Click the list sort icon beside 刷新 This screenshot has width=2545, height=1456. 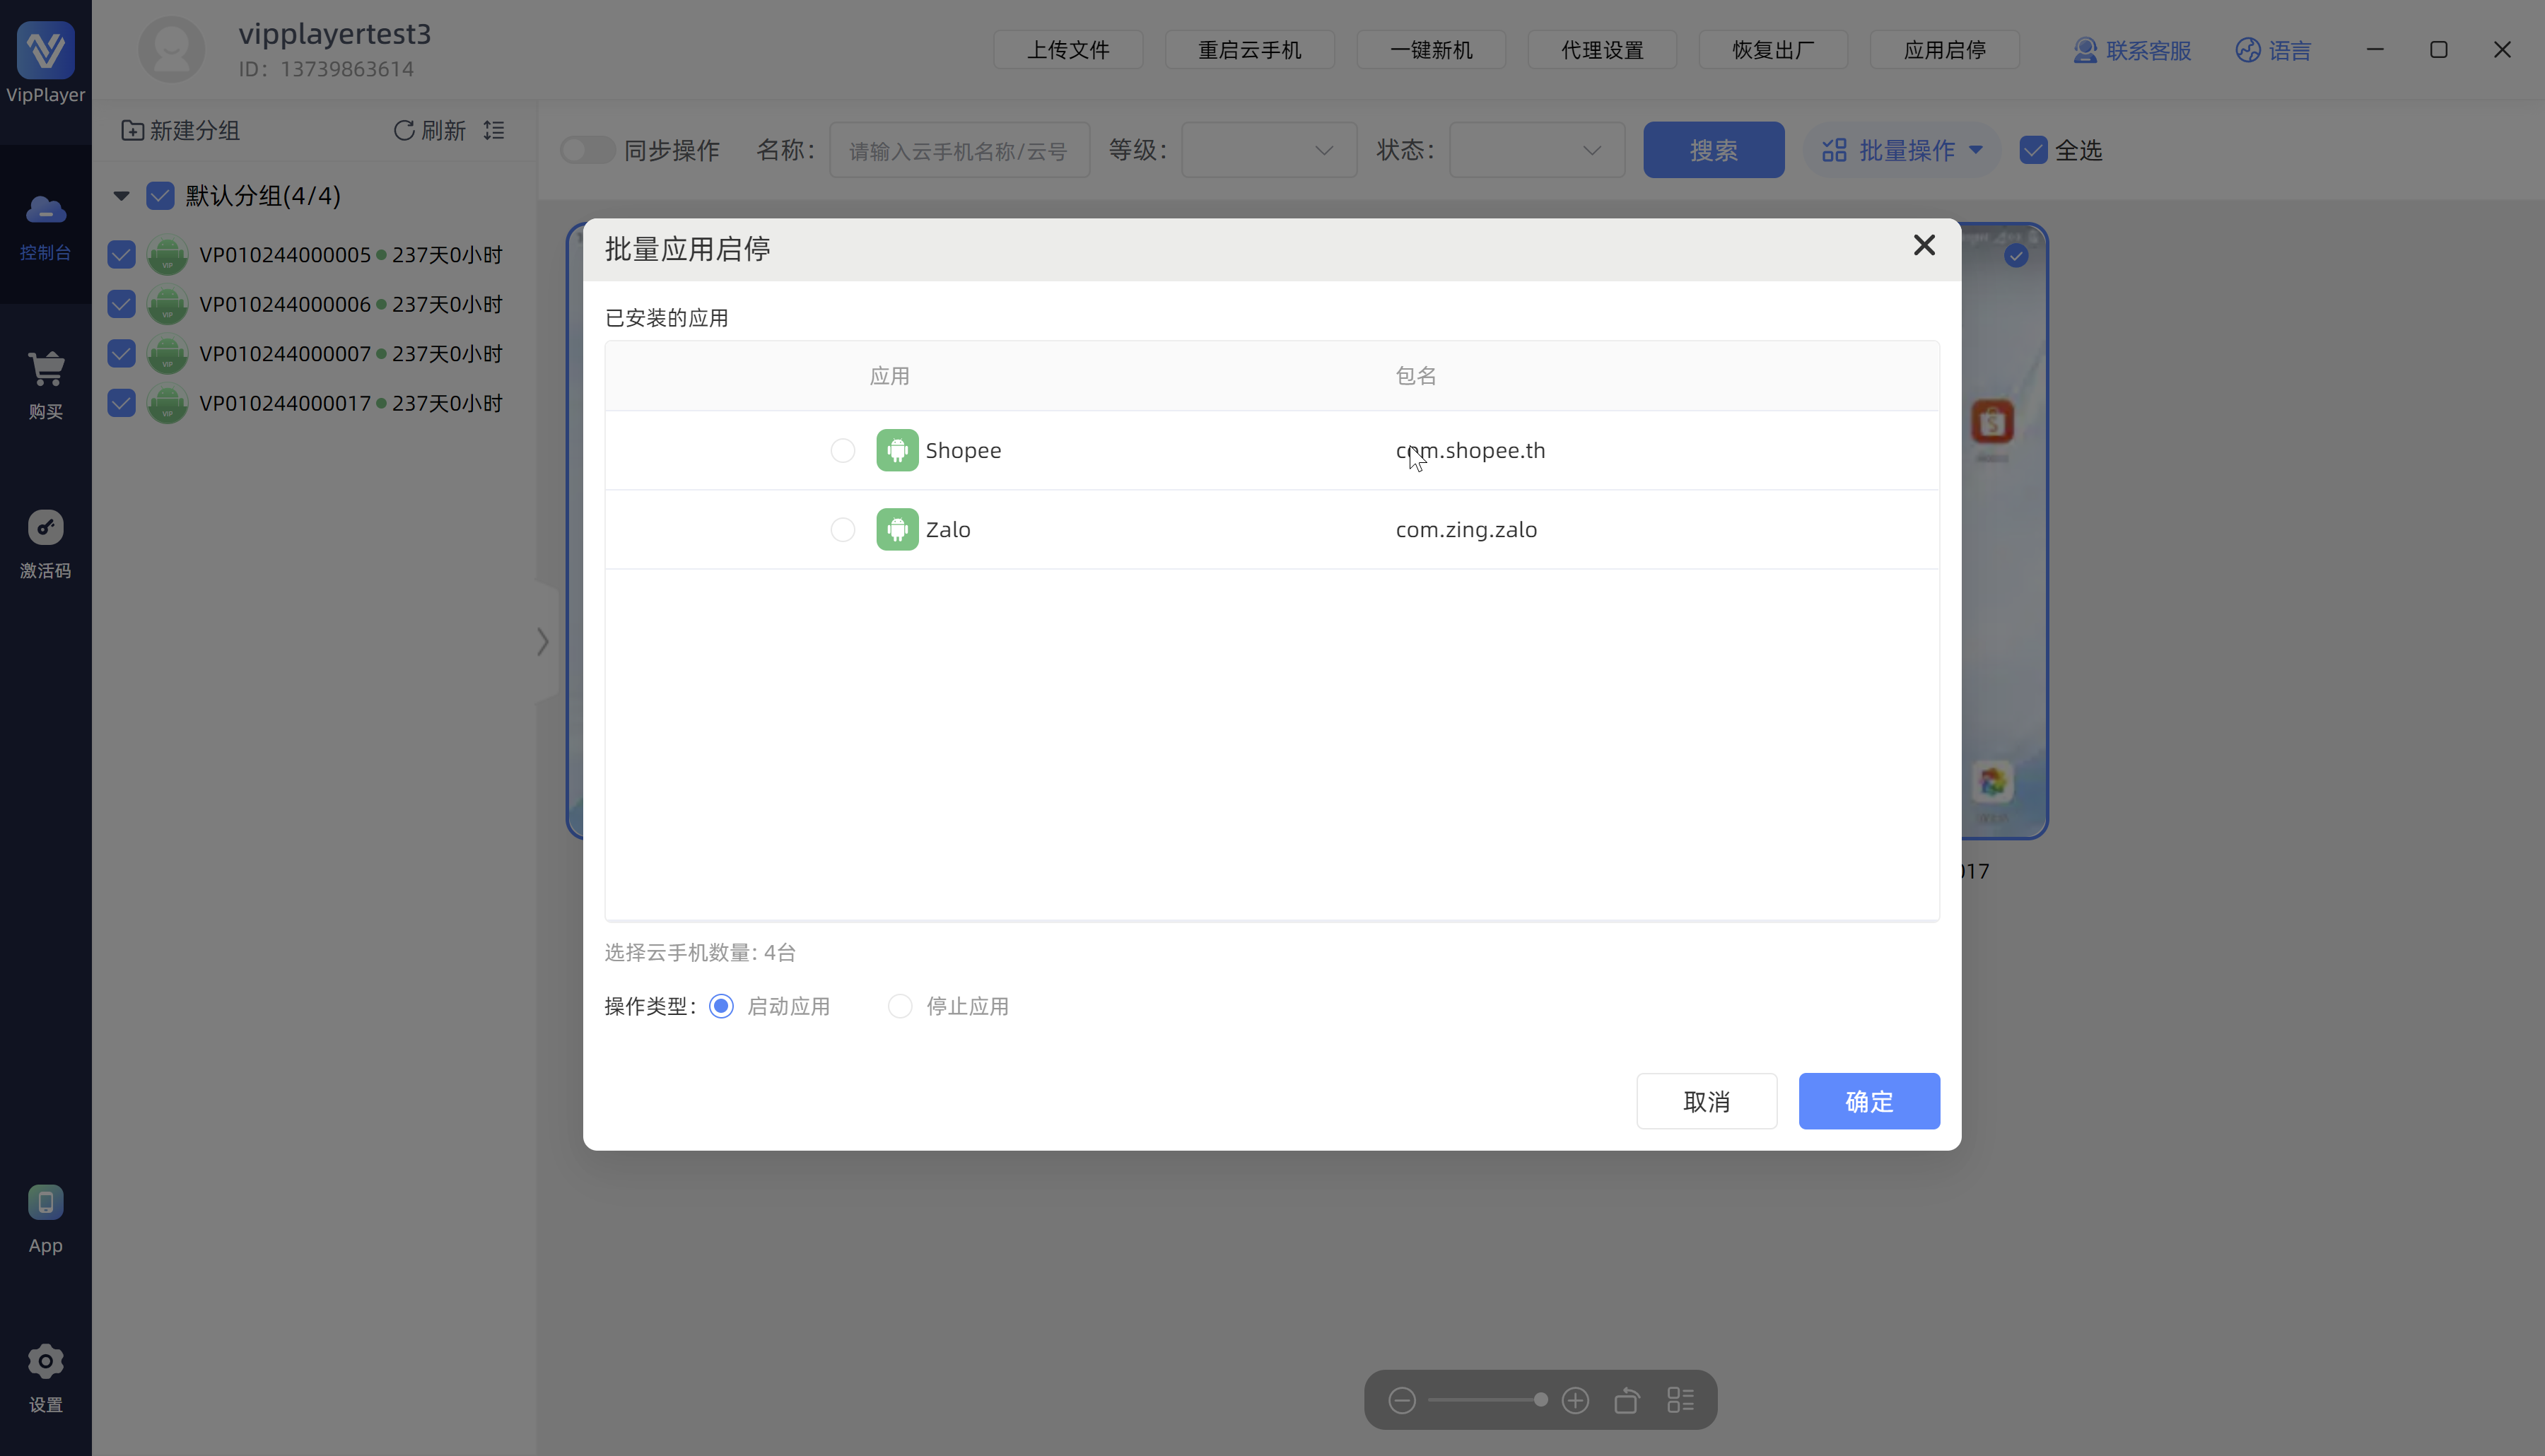[x=494, y=130]
